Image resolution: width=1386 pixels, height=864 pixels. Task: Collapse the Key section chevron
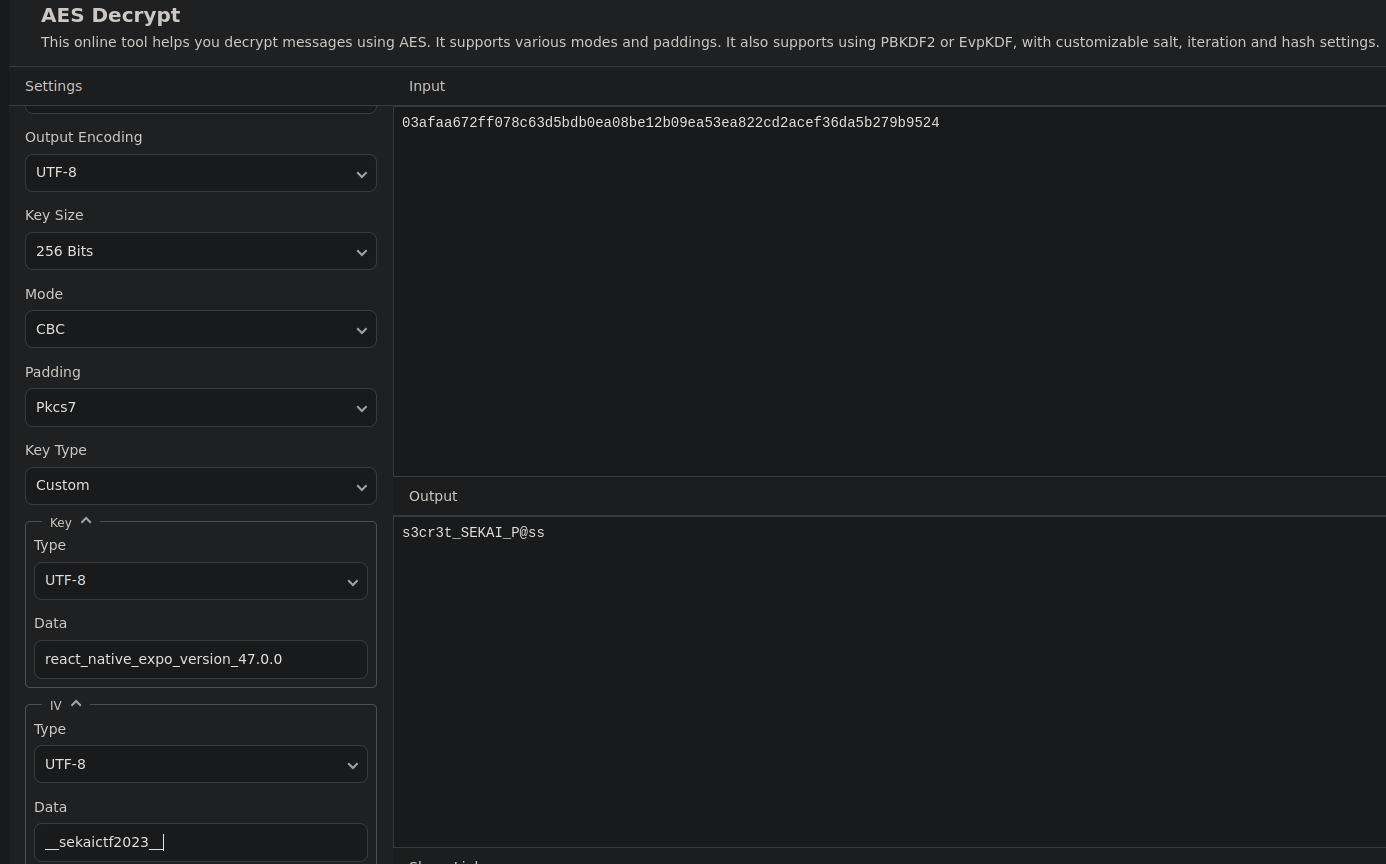click(85, 519)
